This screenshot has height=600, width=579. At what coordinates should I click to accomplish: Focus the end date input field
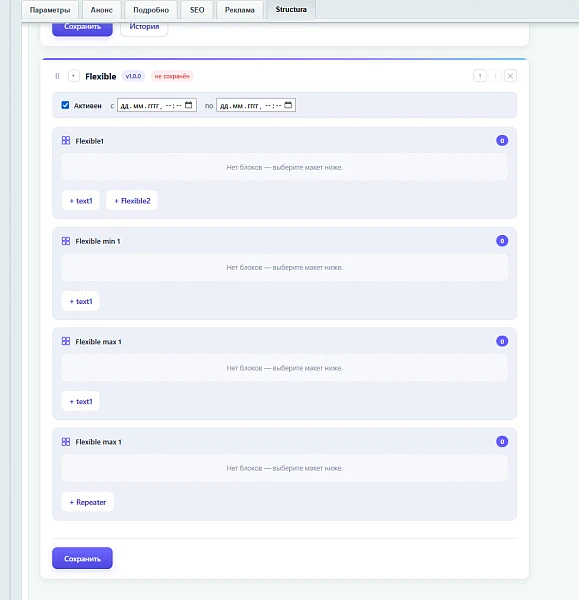coord(256,105)
